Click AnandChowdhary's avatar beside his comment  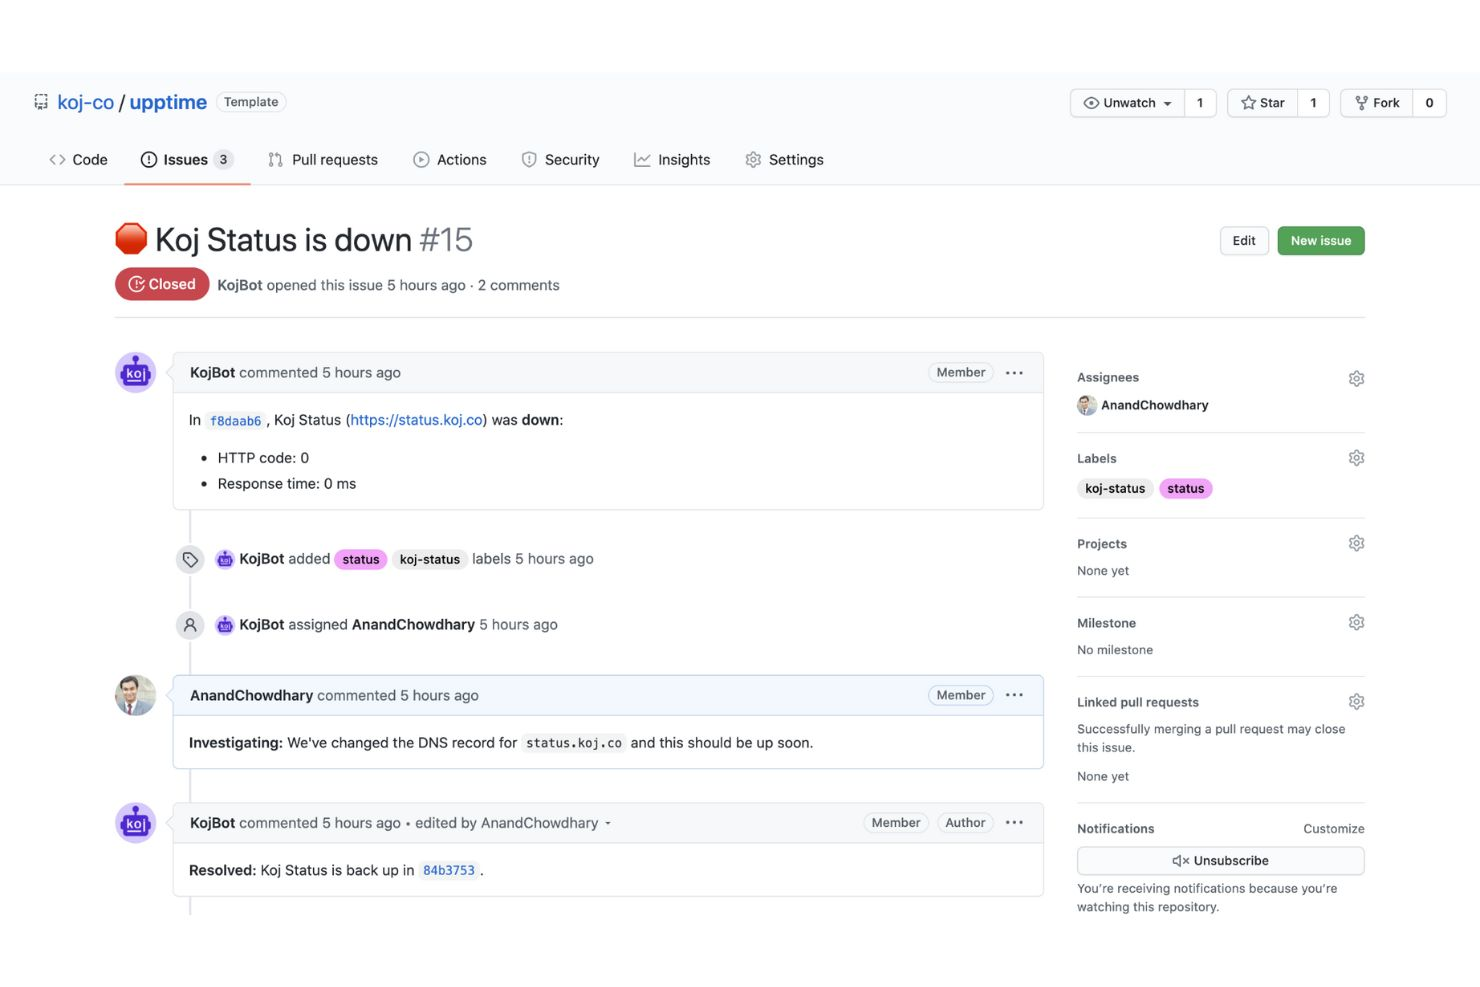coord(136,696)
